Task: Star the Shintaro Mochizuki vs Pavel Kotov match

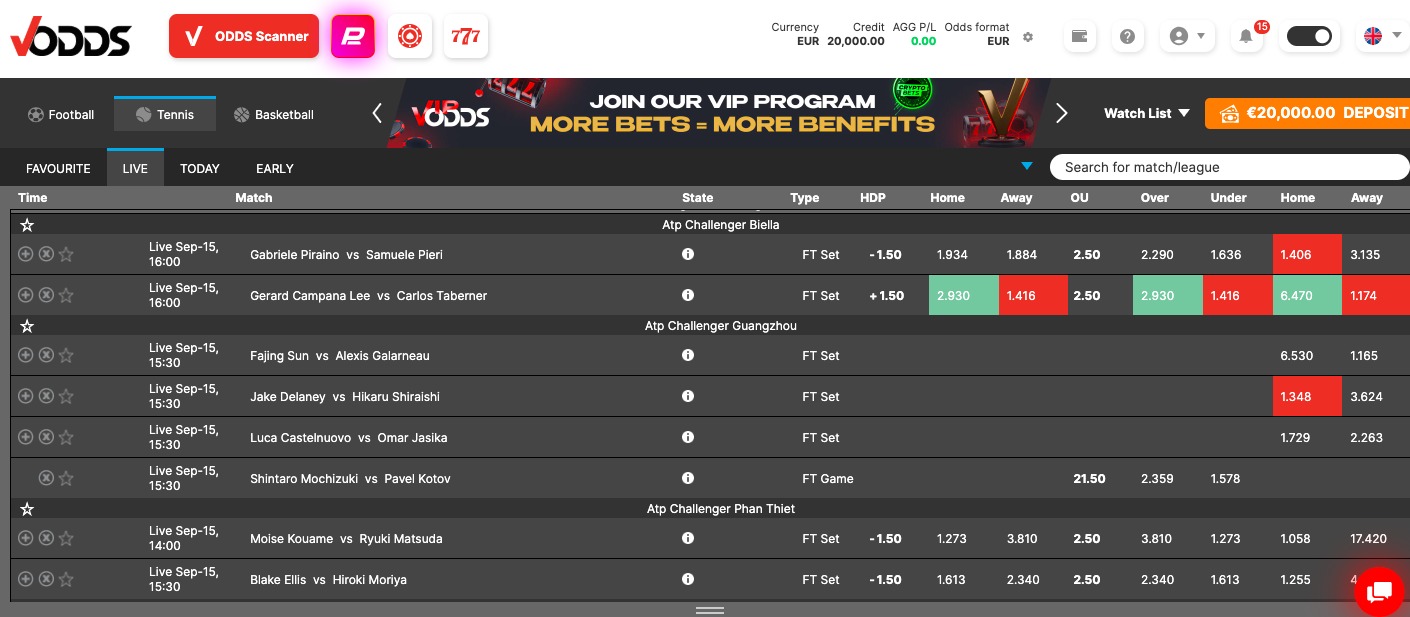Action: [66, 478]
